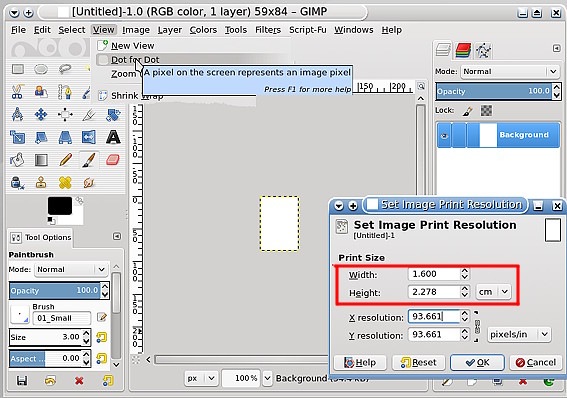Toggle zoom-on-resize icon above vertical scrollbar
Image resolution: width=567 pixels, height=398 pixels.
[421, 86]
